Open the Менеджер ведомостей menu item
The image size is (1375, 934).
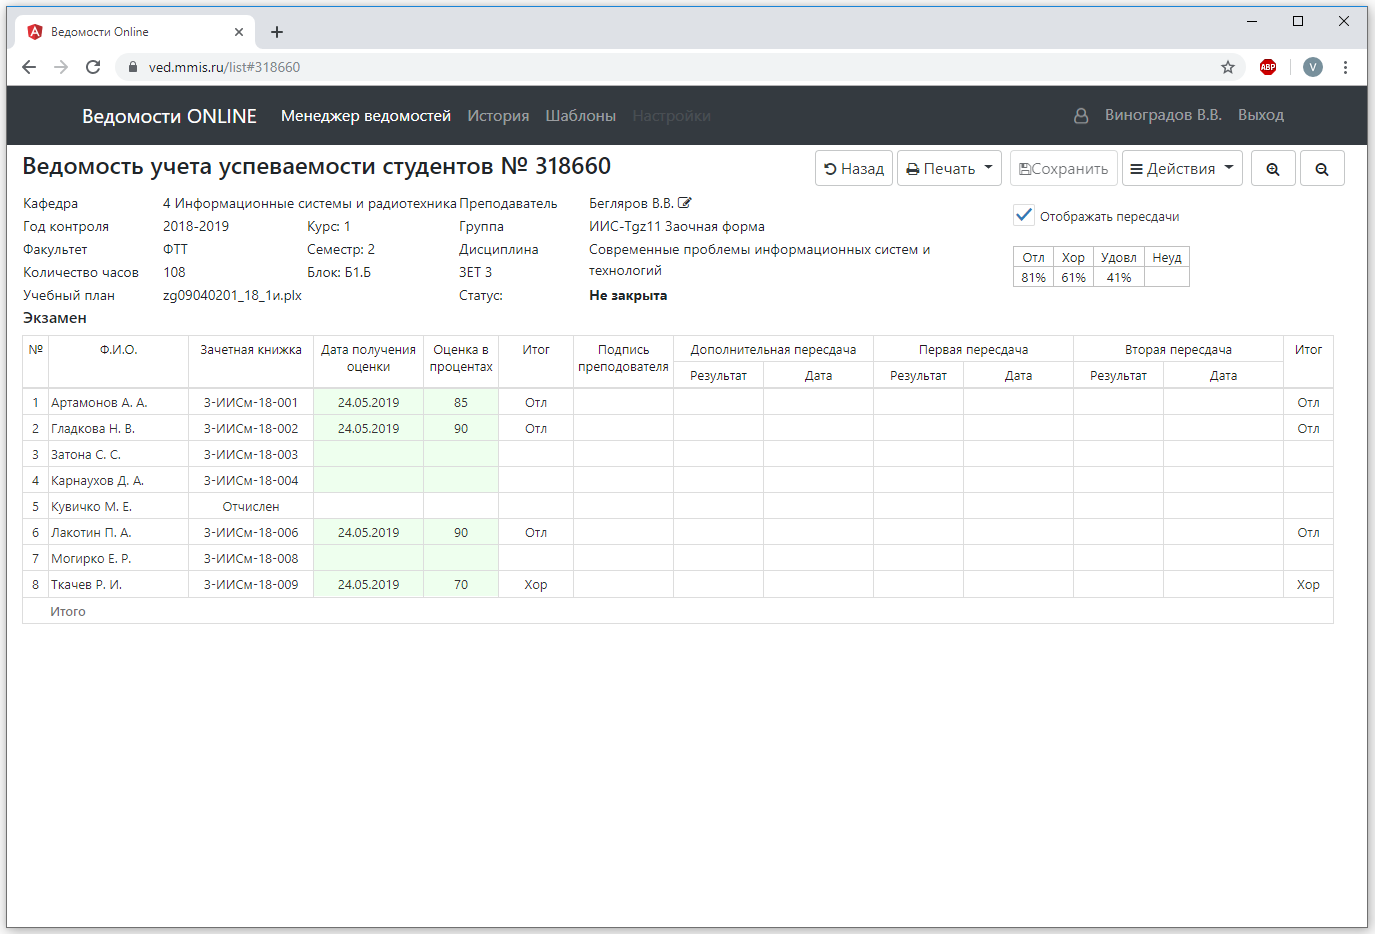[x=365, y=116]
